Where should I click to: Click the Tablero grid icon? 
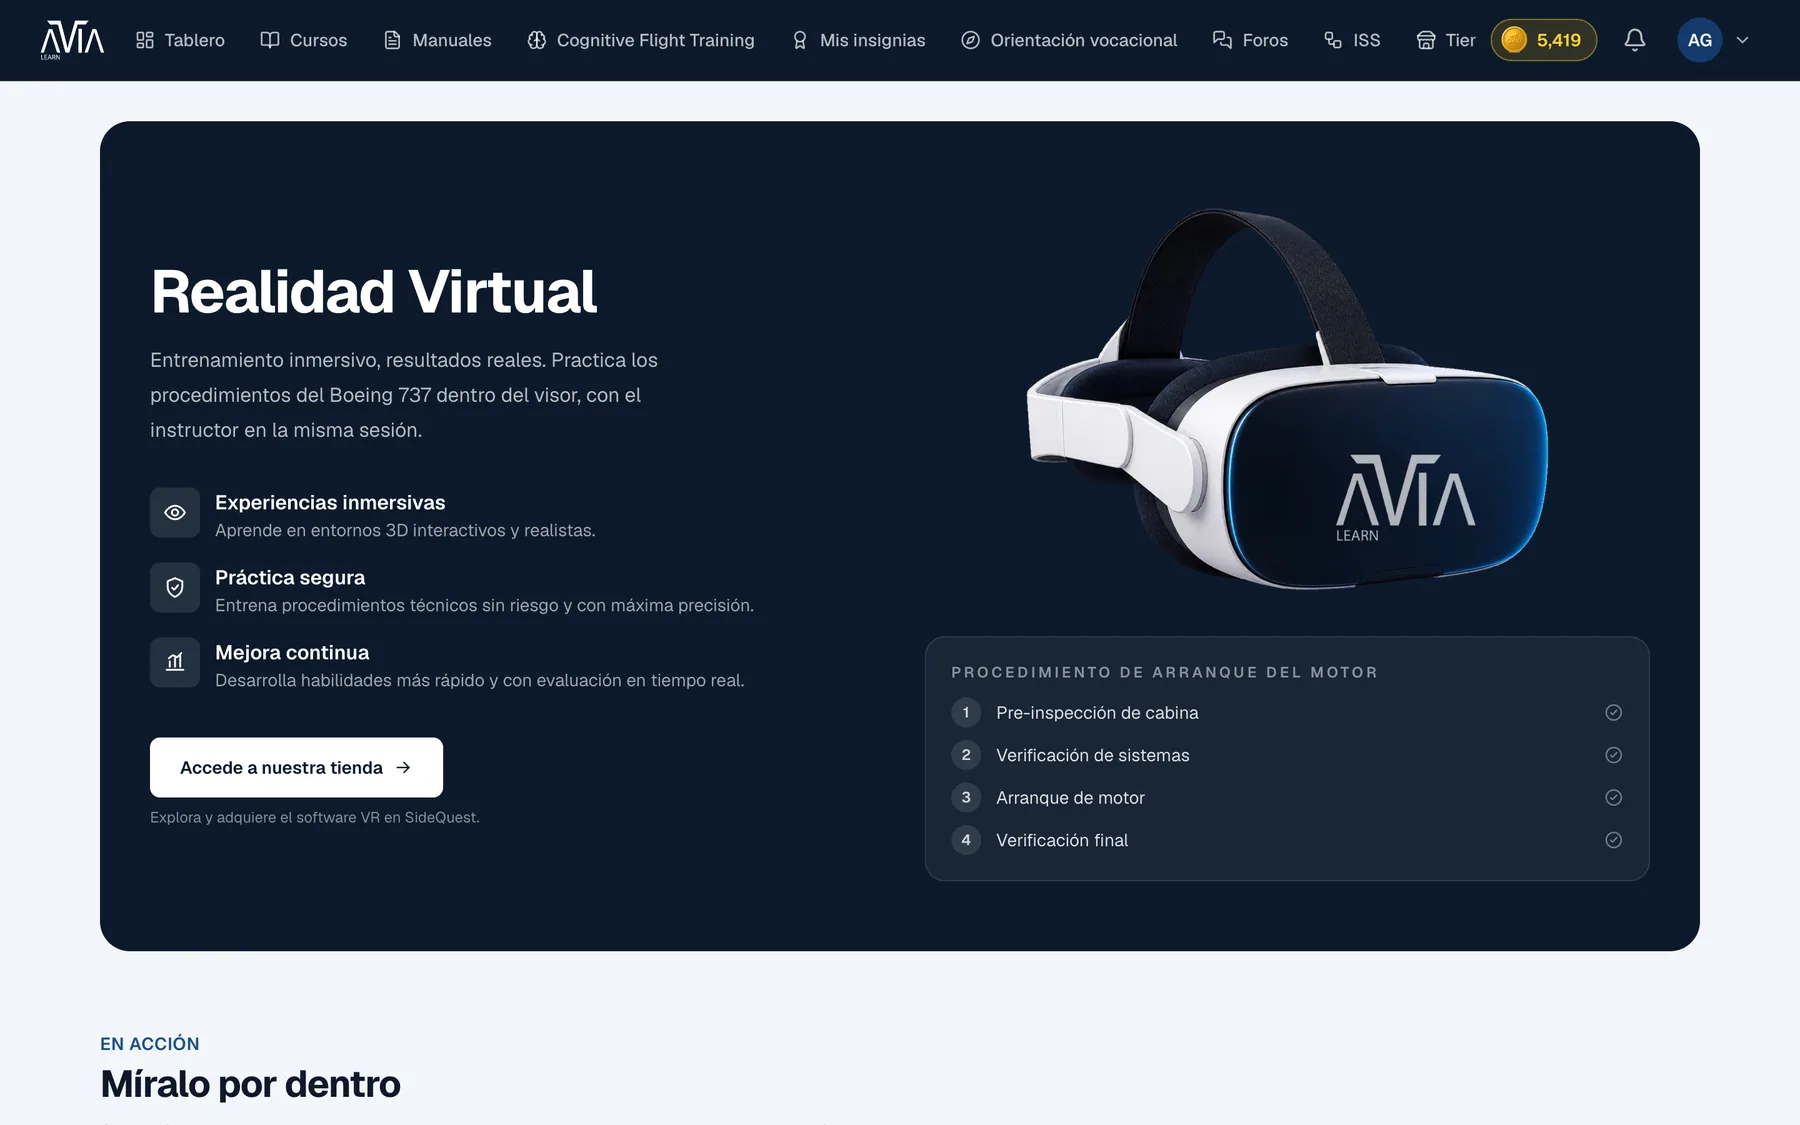coord(145,40)
